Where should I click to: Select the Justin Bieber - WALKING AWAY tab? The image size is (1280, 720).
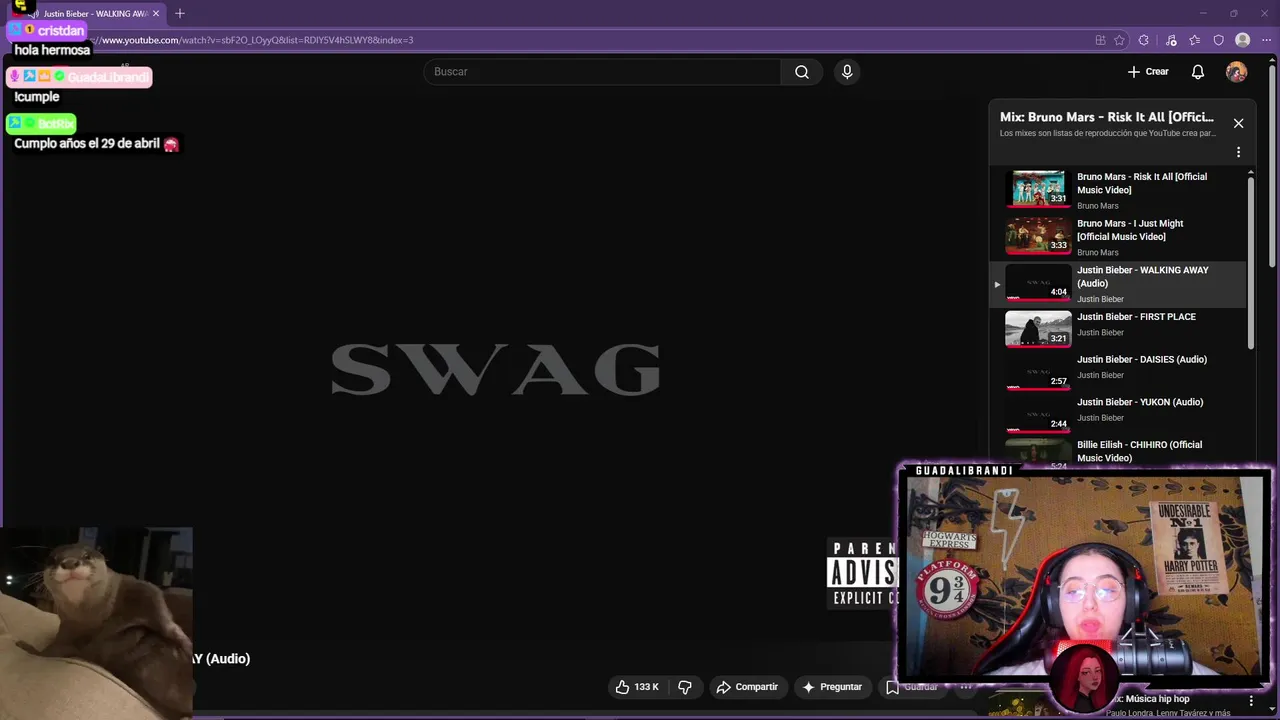tap(94, 14)
